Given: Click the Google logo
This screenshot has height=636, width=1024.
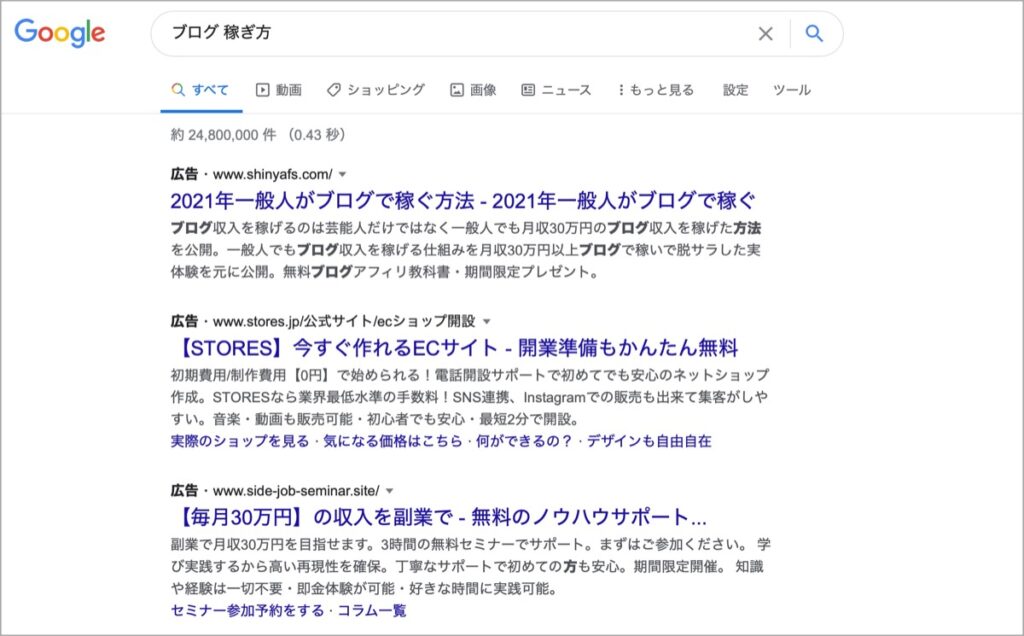Looking at the screenshot, I should click(59, 33).
